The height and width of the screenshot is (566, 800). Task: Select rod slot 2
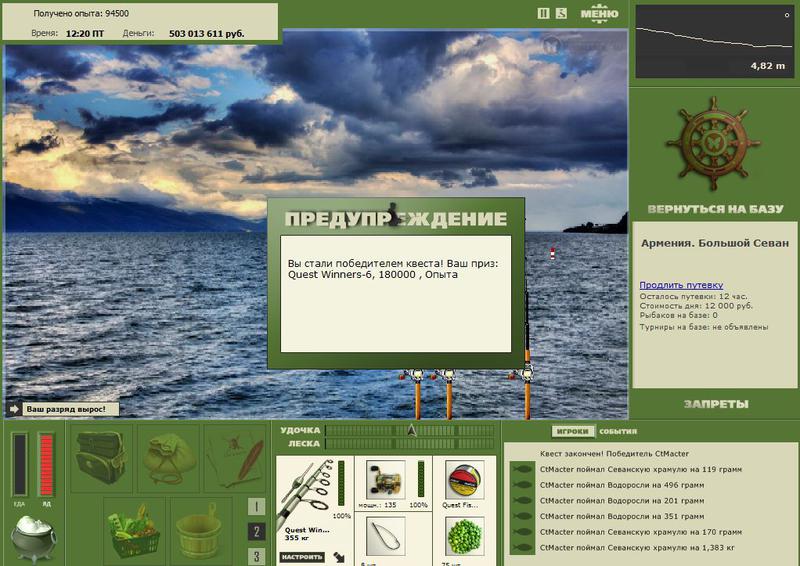point(256,532)
